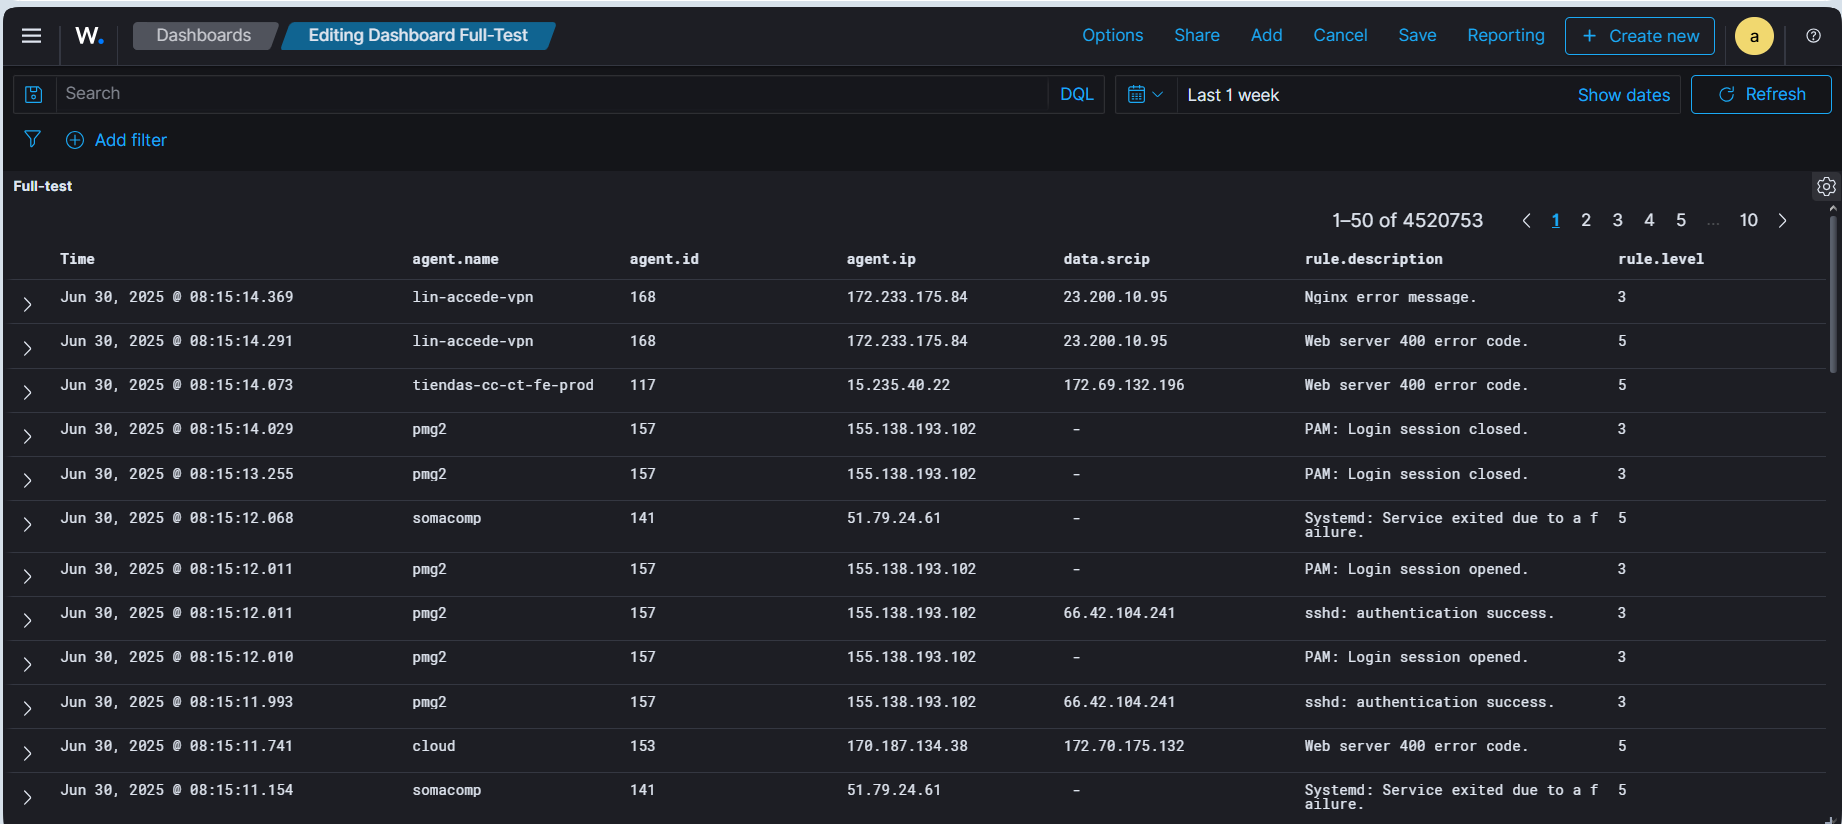Open the Options menu item
This screenshot has height=824, width=1842.
pos(1112,36)
